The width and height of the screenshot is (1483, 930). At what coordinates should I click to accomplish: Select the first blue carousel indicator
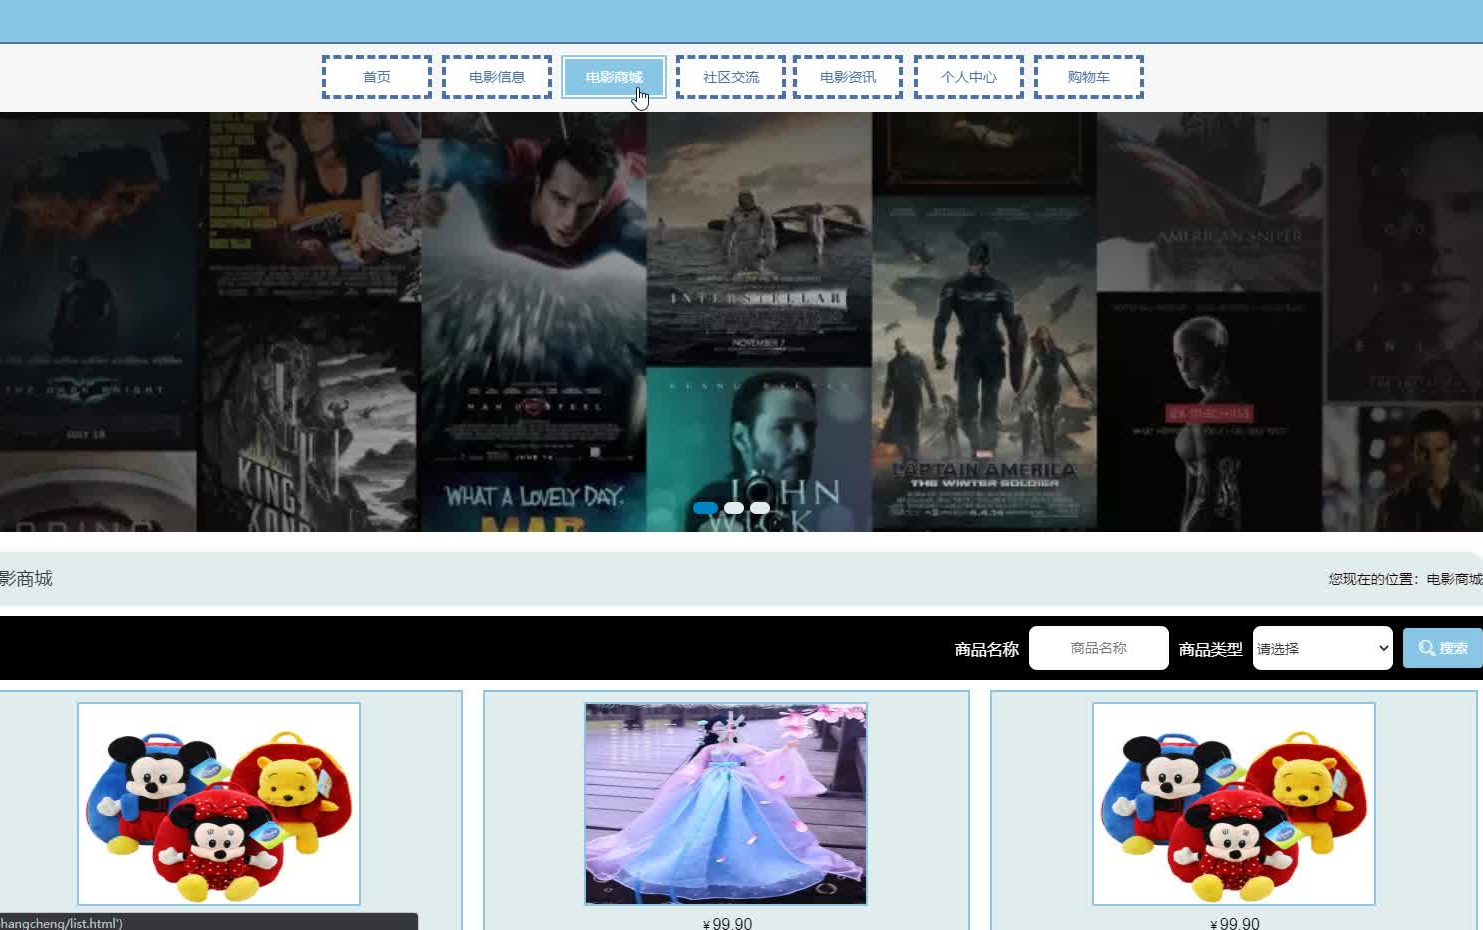point(705,508)
